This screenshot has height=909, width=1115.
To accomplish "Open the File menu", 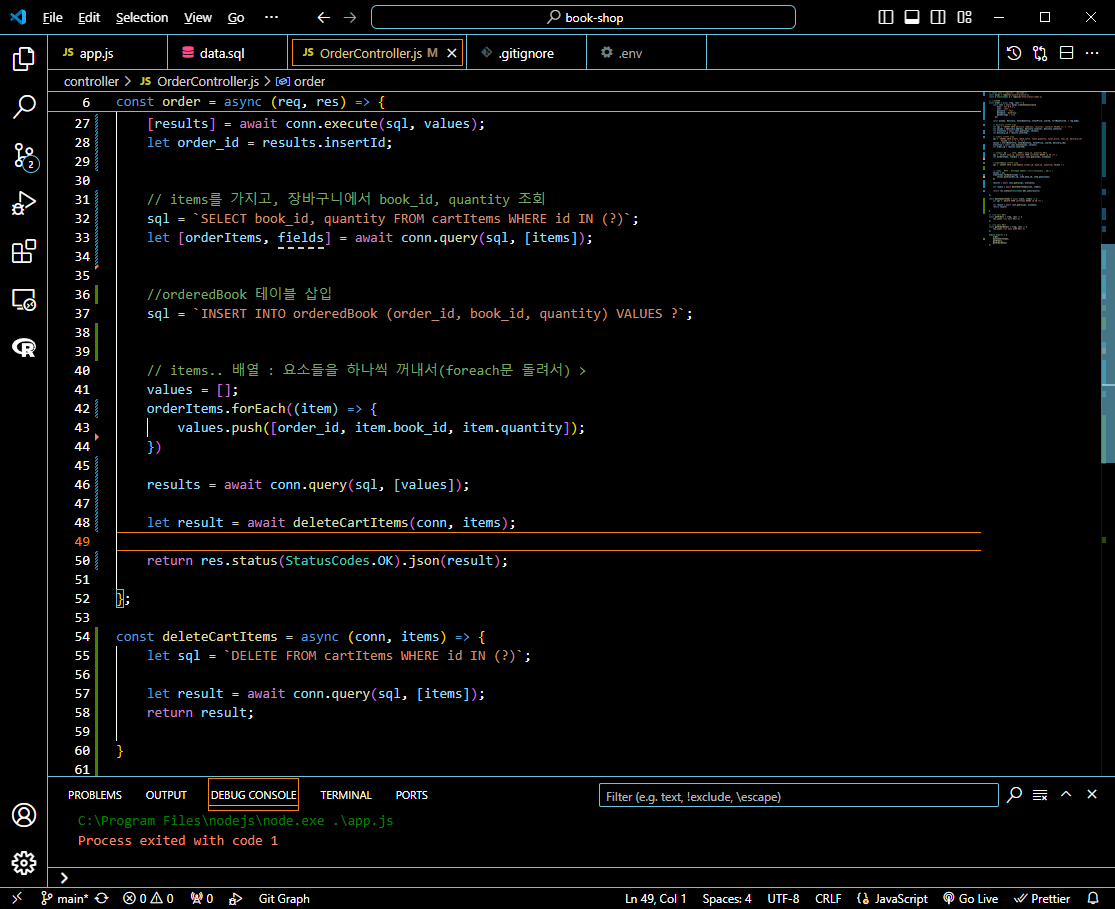I will point(53,18).
